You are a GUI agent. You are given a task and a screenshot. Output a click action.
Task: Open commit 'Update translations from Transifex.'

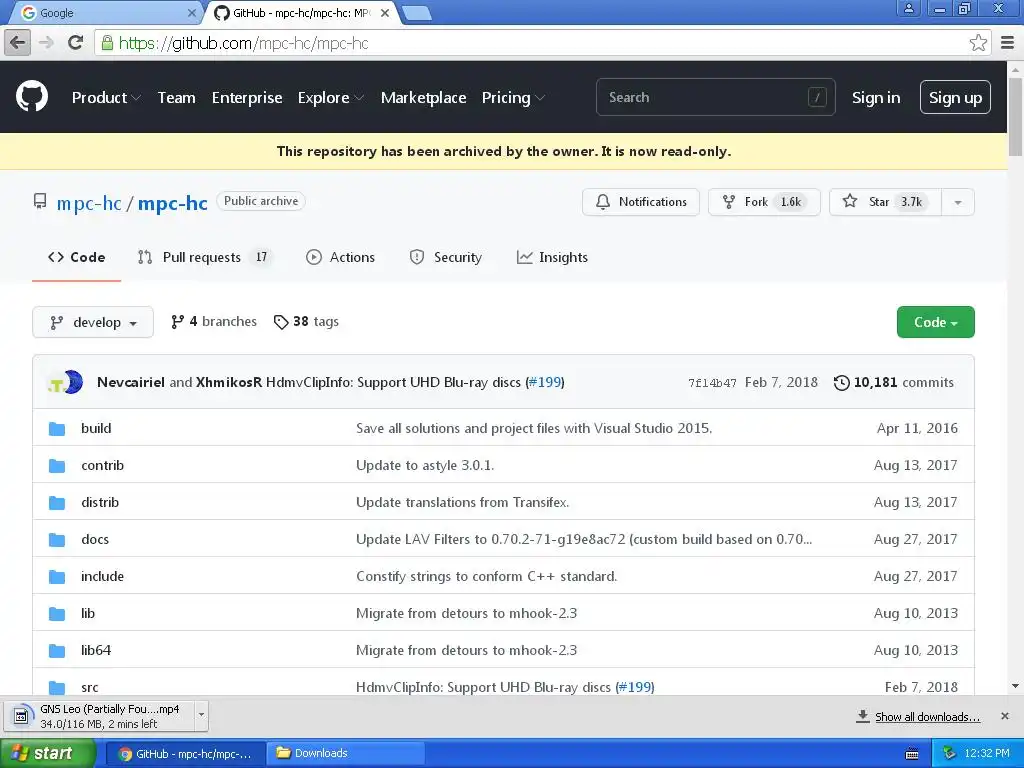(x=462, y=502)
